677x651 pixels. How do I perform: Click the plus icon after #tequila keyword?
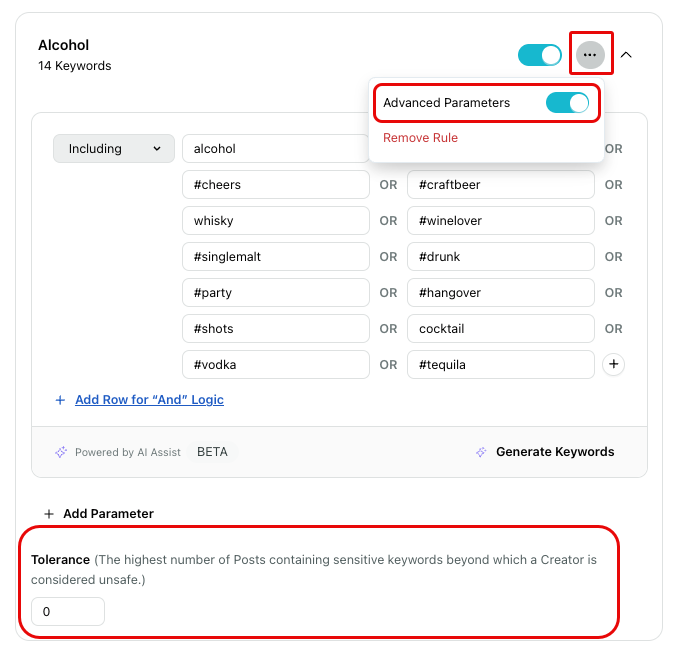click(x=613, y=364)
